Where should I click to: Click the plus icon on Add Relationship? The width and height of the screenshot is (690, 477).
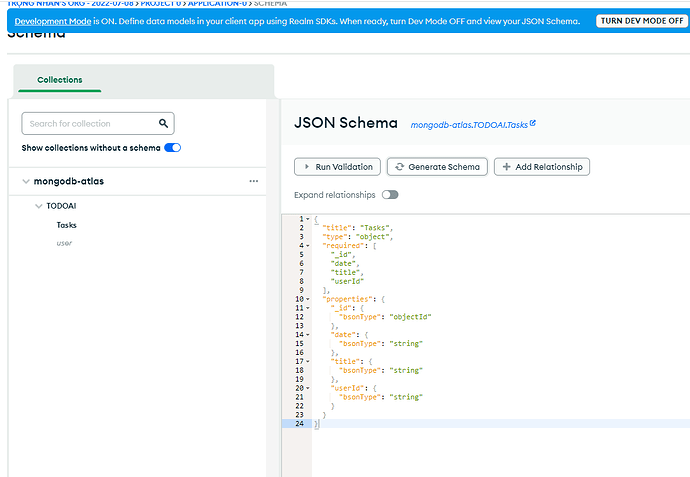pyautogui.click(x=507, y=167)
